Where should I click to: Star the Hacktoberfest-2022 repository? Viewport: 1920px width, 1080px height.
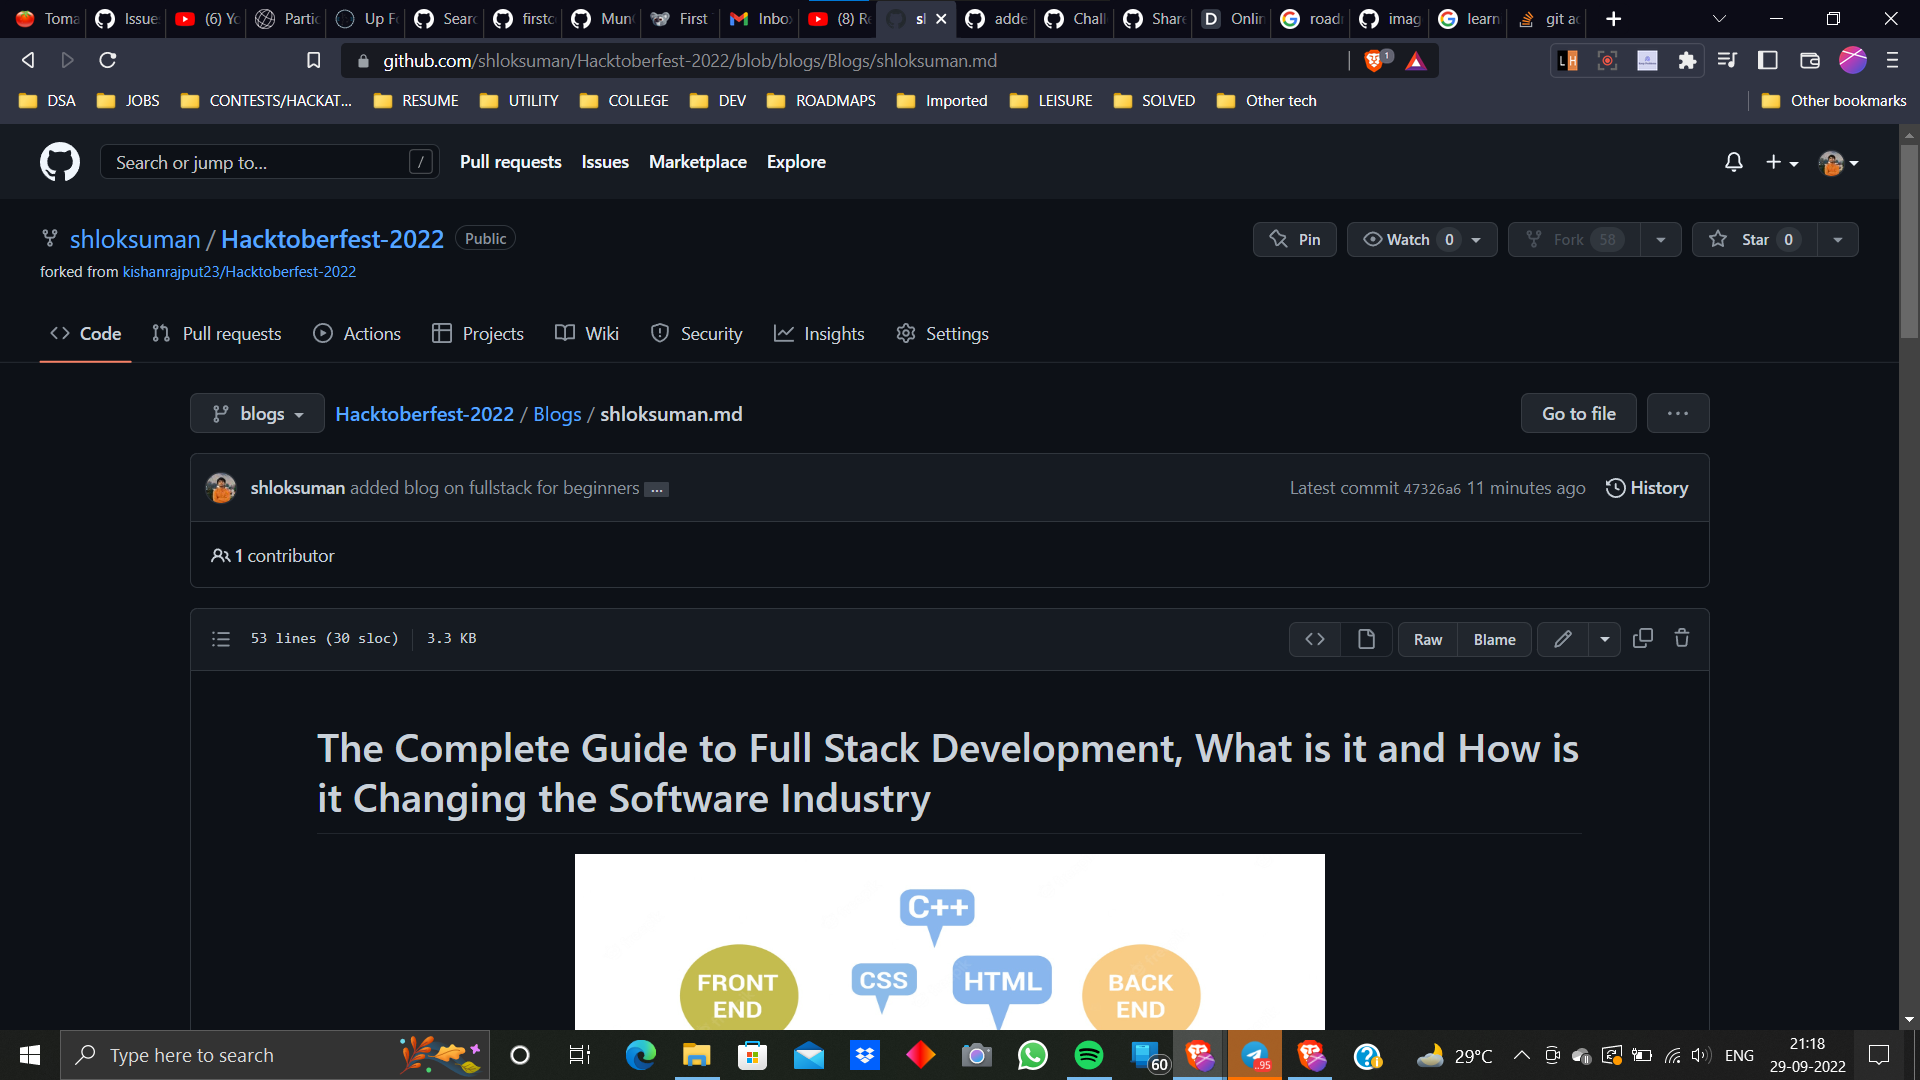[x=1752, y=239]
